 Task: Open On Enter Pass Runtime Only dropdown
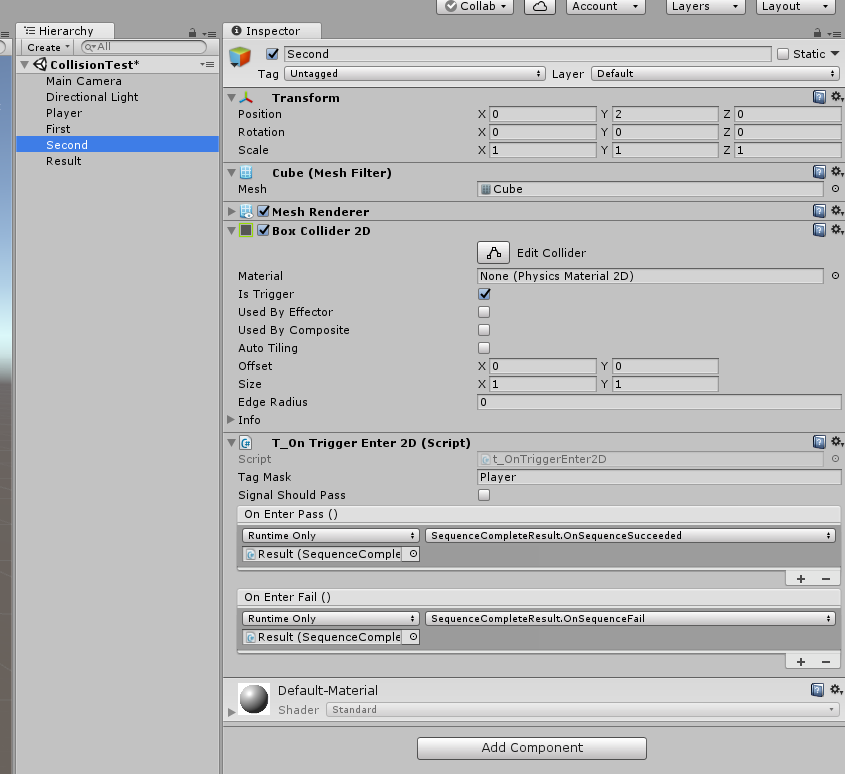(330, 535)
